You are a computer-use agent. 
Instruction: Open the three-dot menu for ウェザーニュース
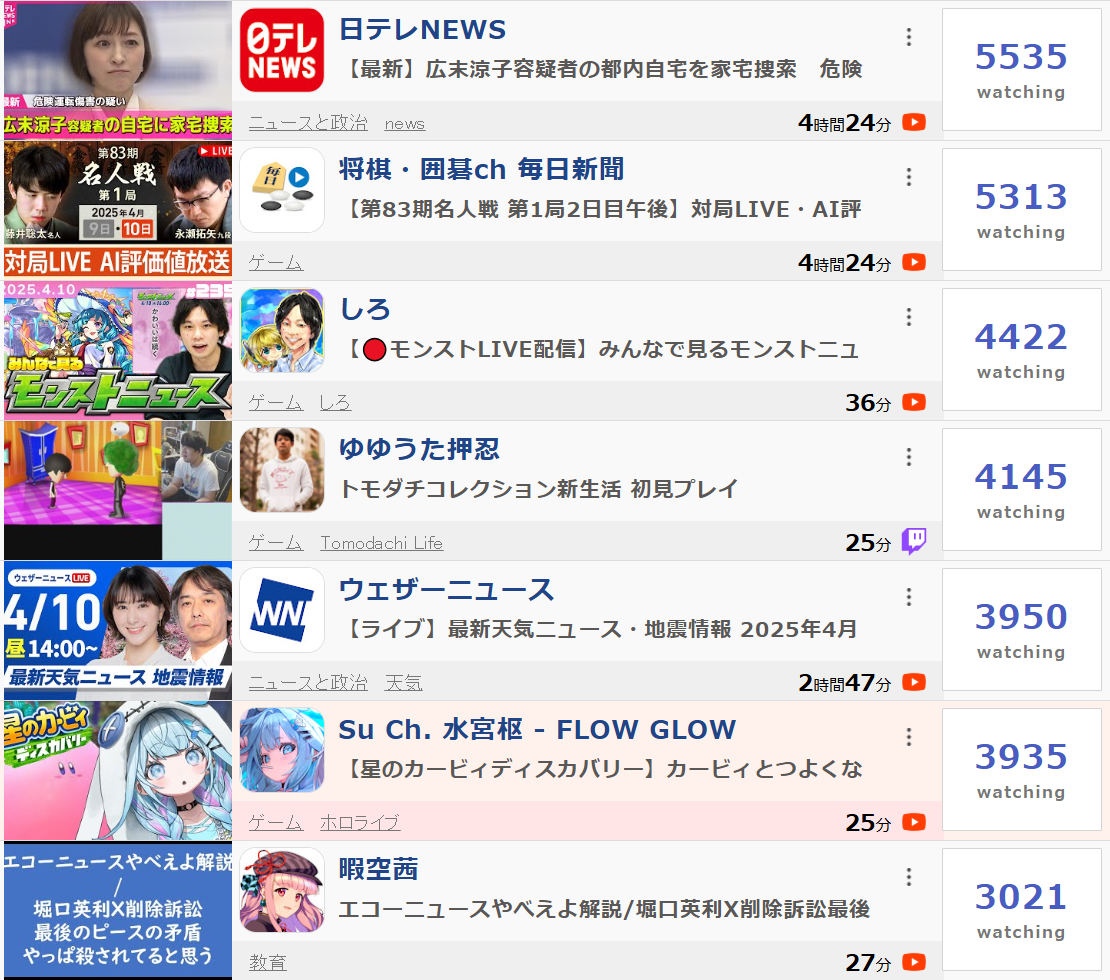coord(909,597)
